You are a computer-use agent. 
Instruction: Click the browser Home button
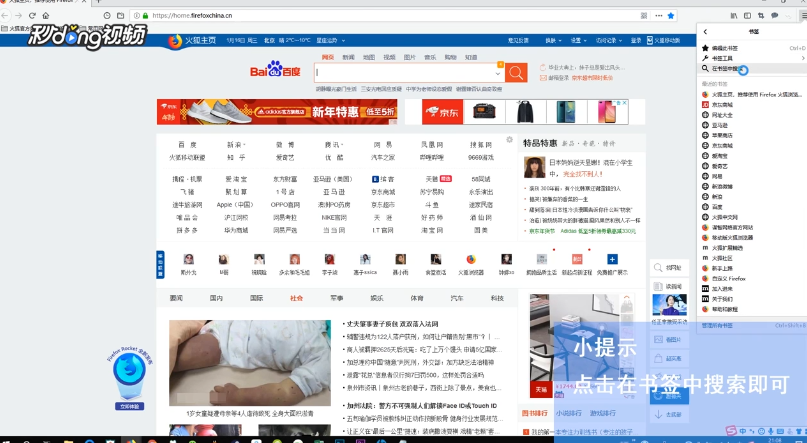pos(45,15)
